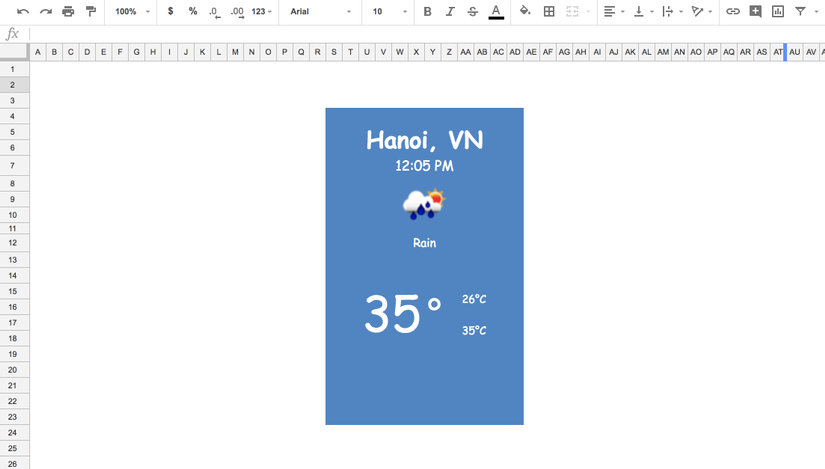
Task: Toggle strikethrough formatting
Action: [x=473, y=12]
